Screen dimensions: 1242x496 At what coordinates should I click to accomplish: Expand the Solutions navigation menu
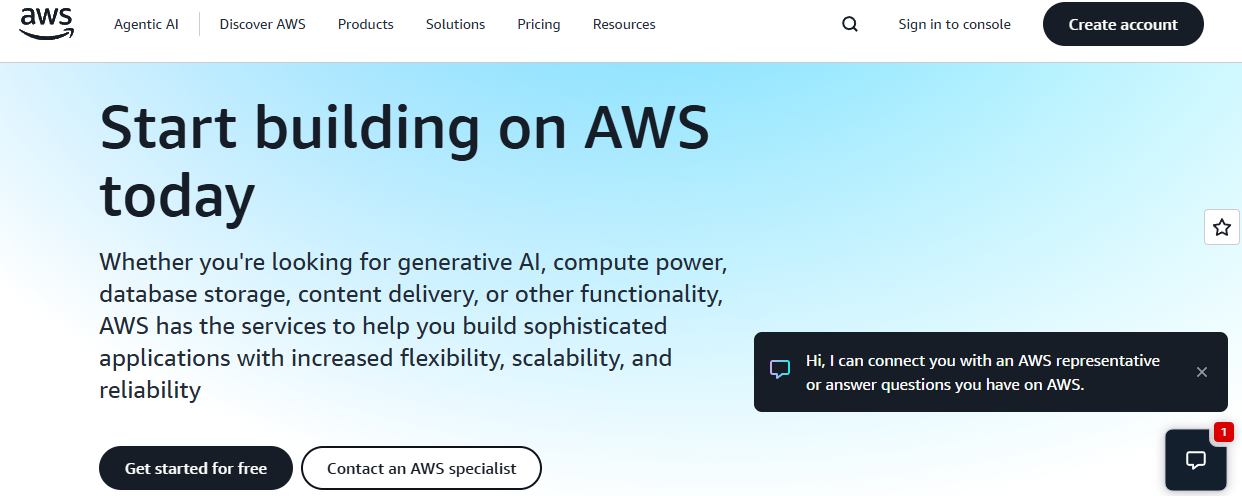(x=455, y=24)
